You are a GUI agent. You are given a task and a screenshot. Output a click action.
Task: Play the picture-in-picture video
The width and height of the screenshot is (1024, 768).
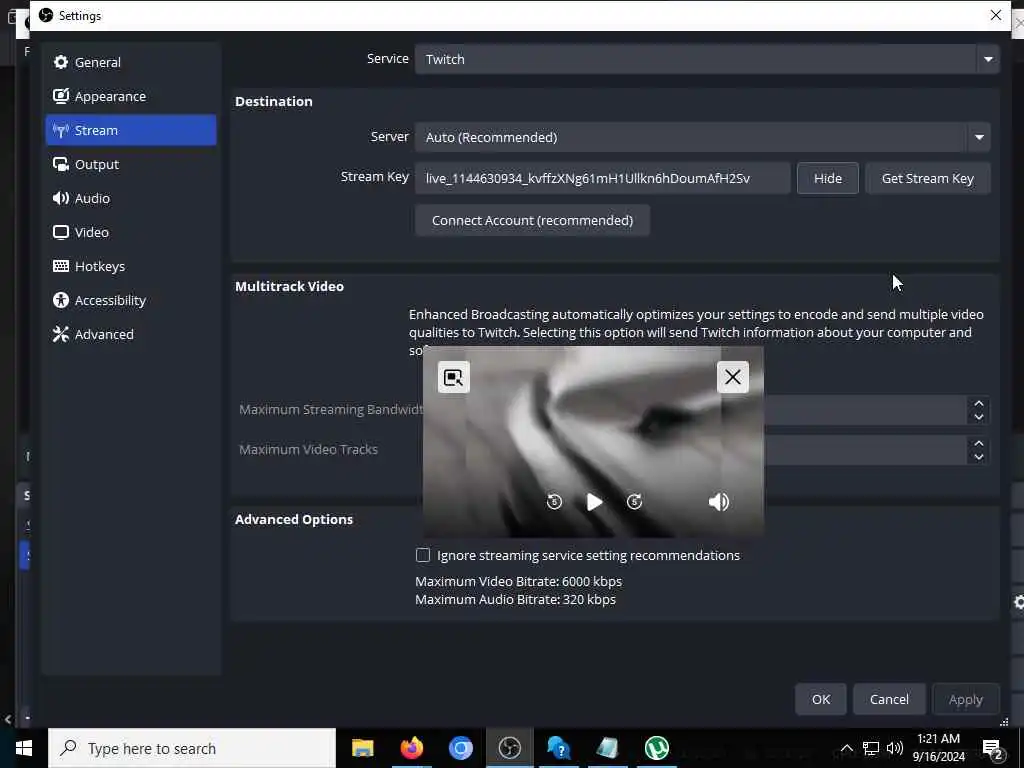pos(594,502)
